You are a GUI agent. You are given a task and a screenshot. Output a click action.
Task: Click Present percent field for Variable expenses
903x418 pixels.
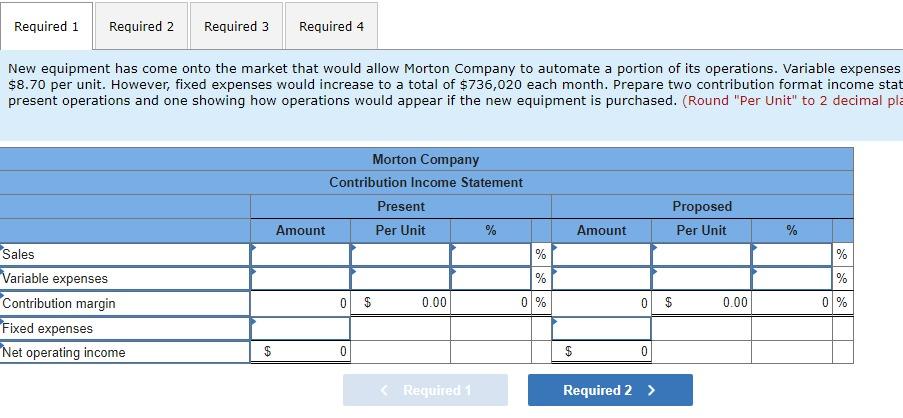491,279
